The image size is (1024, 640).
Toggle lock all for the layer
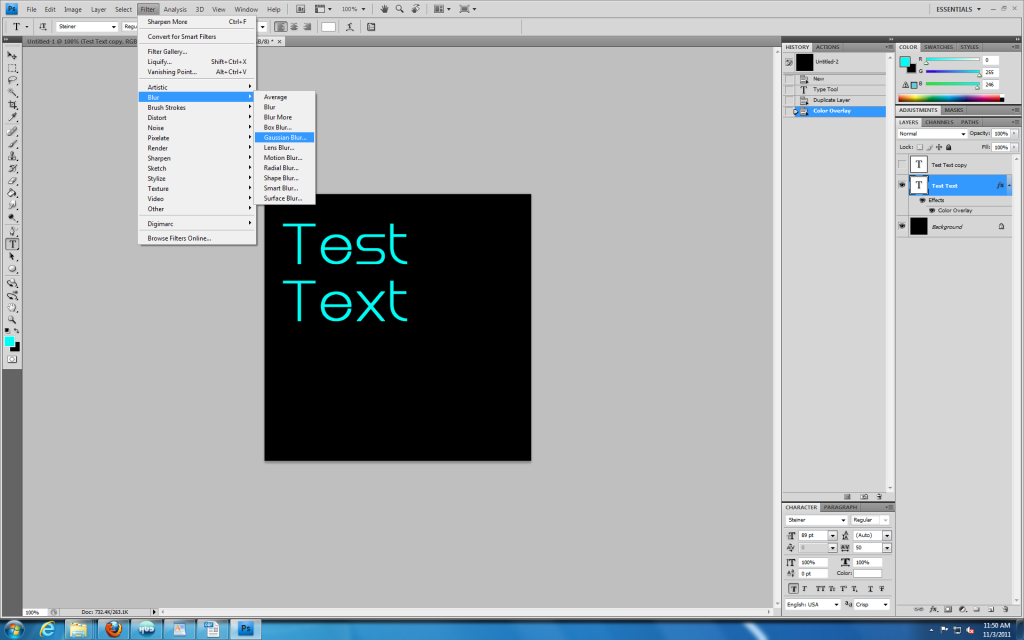pos(949,147)
